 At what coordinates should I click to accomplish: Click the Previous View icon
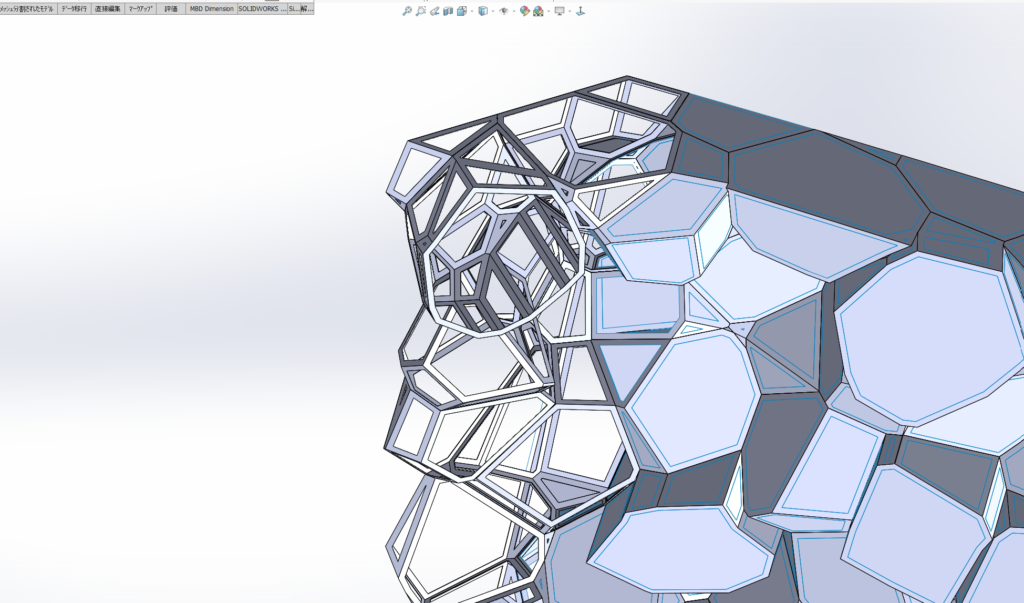[x=435, y=11]
